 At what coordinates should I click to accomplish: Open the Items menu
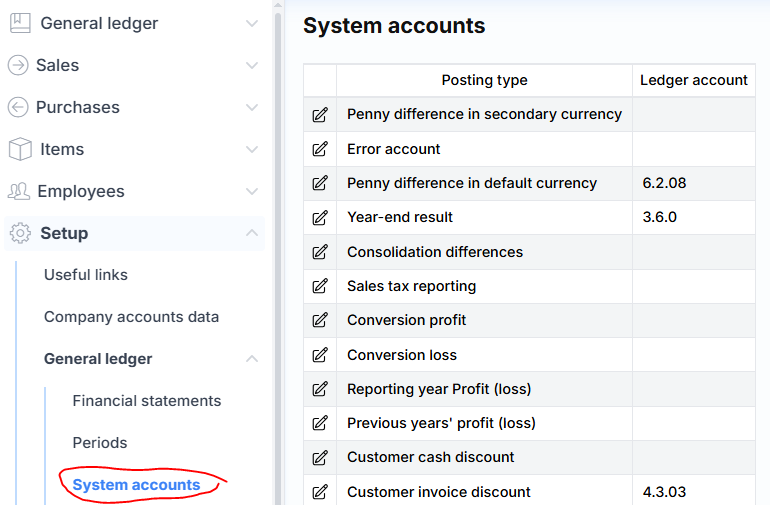[x=61, y=149]
